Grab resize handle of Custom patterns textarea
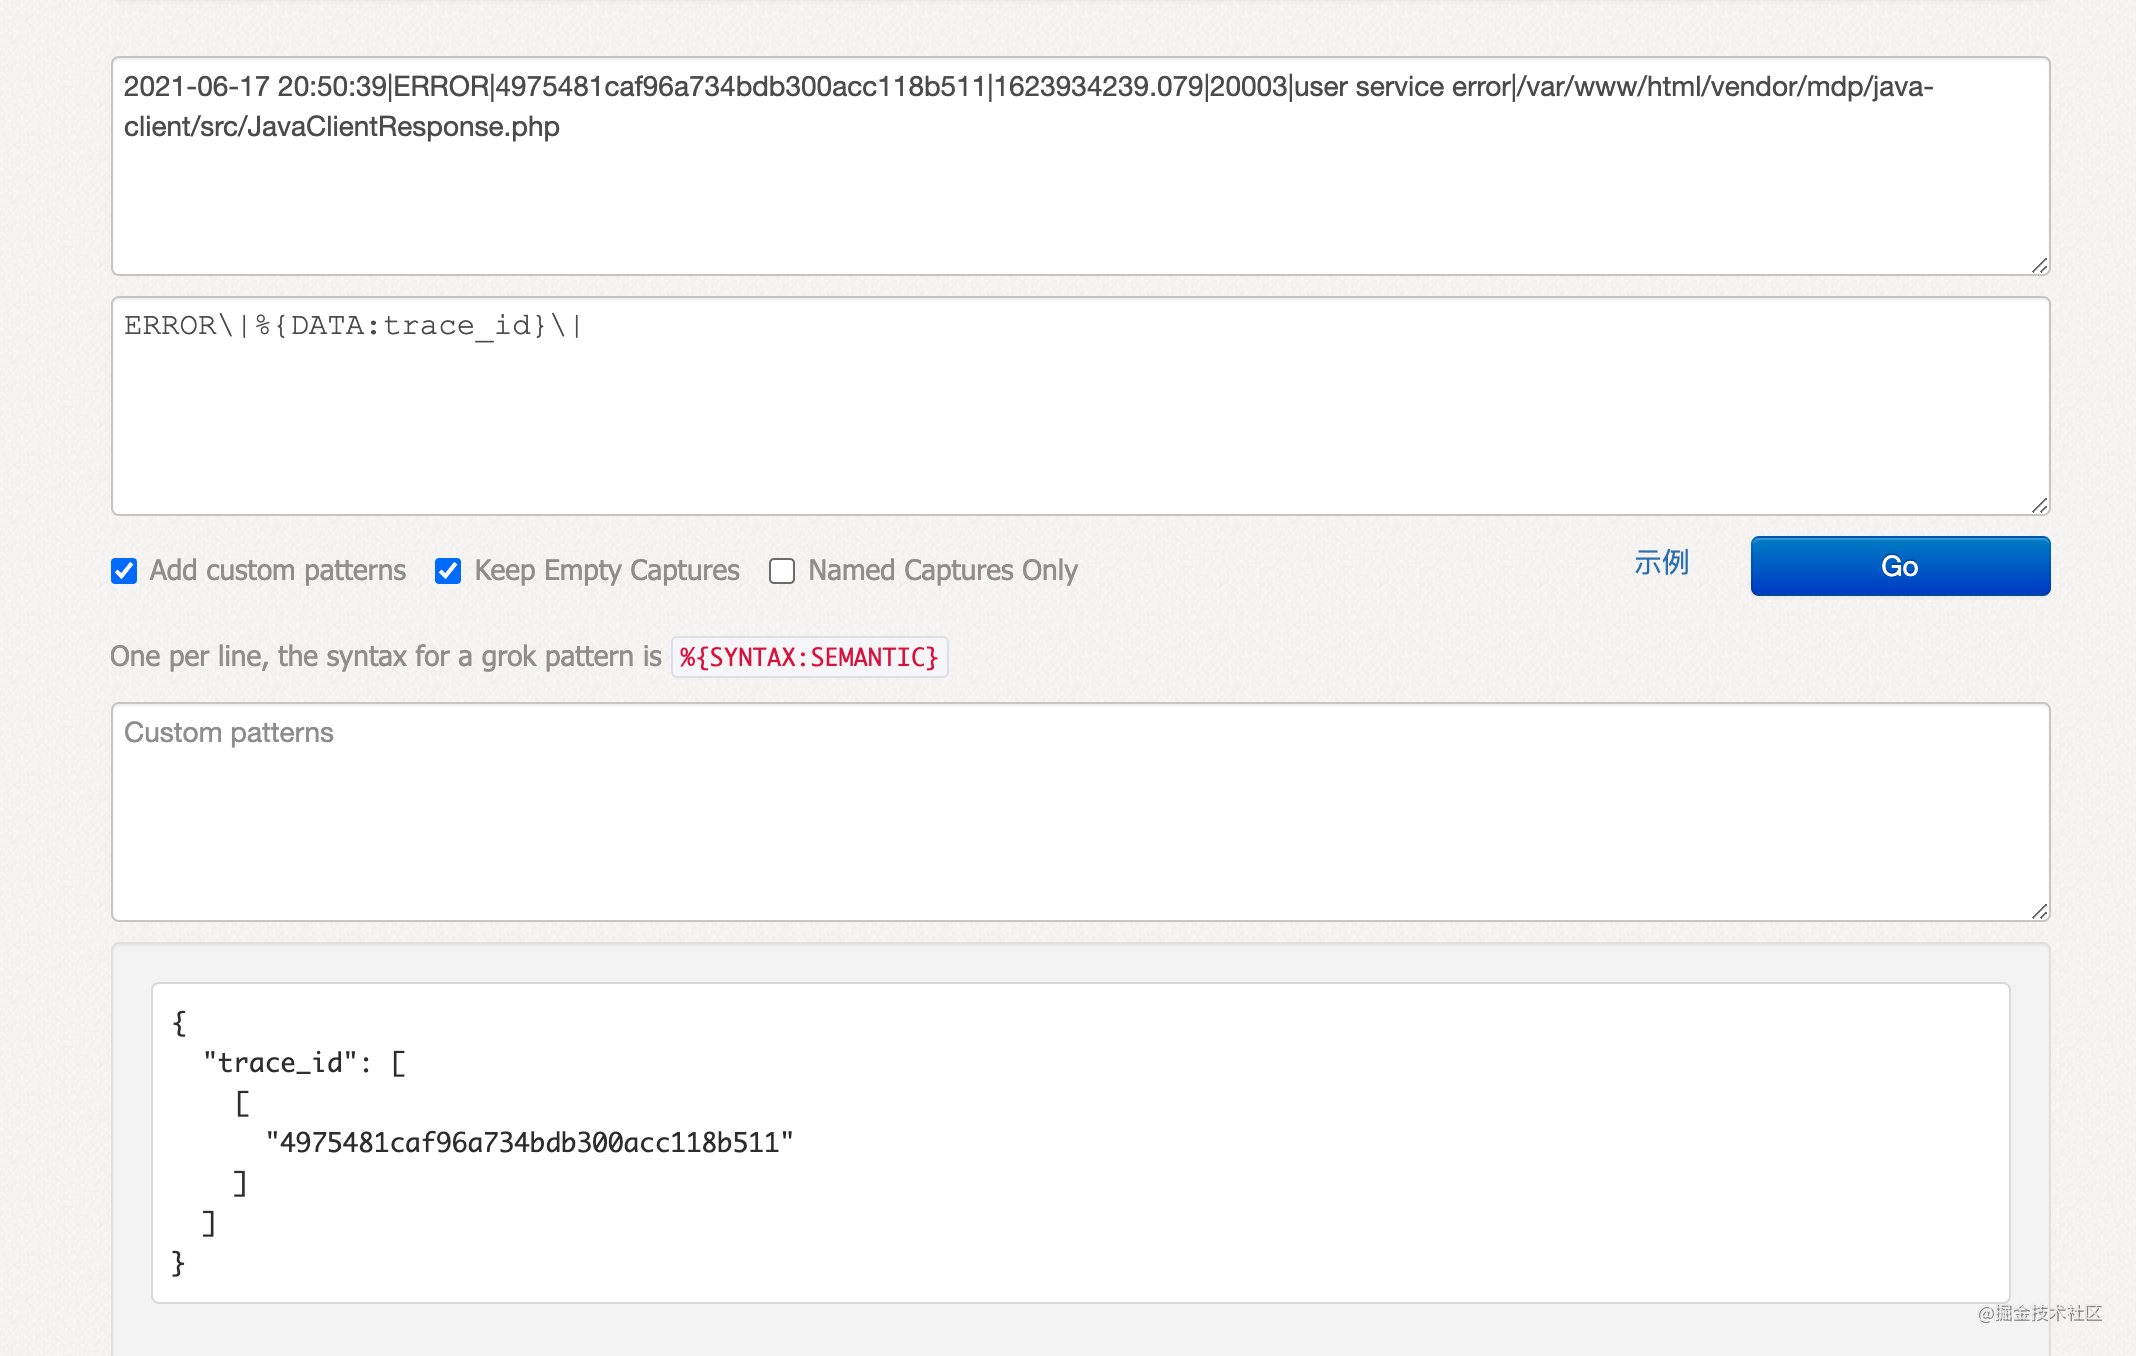 [x=2039, y=911]
